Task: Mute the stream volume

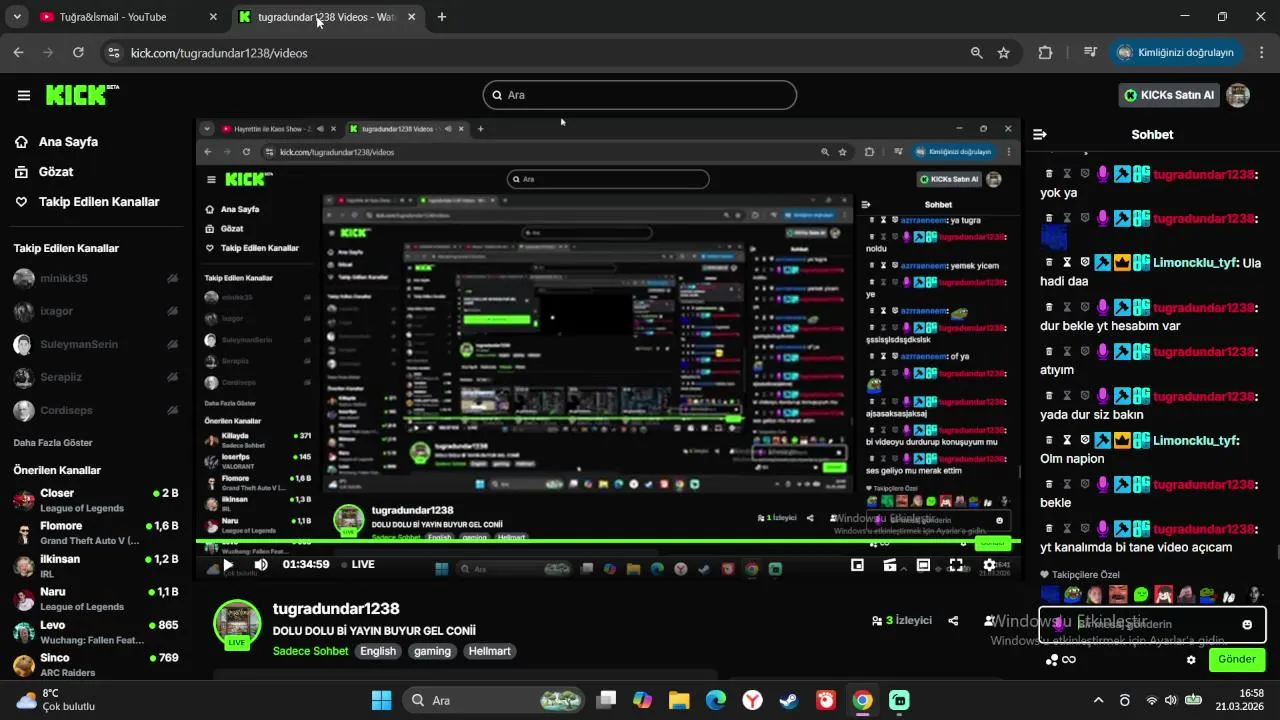Action: coord(261,564)
